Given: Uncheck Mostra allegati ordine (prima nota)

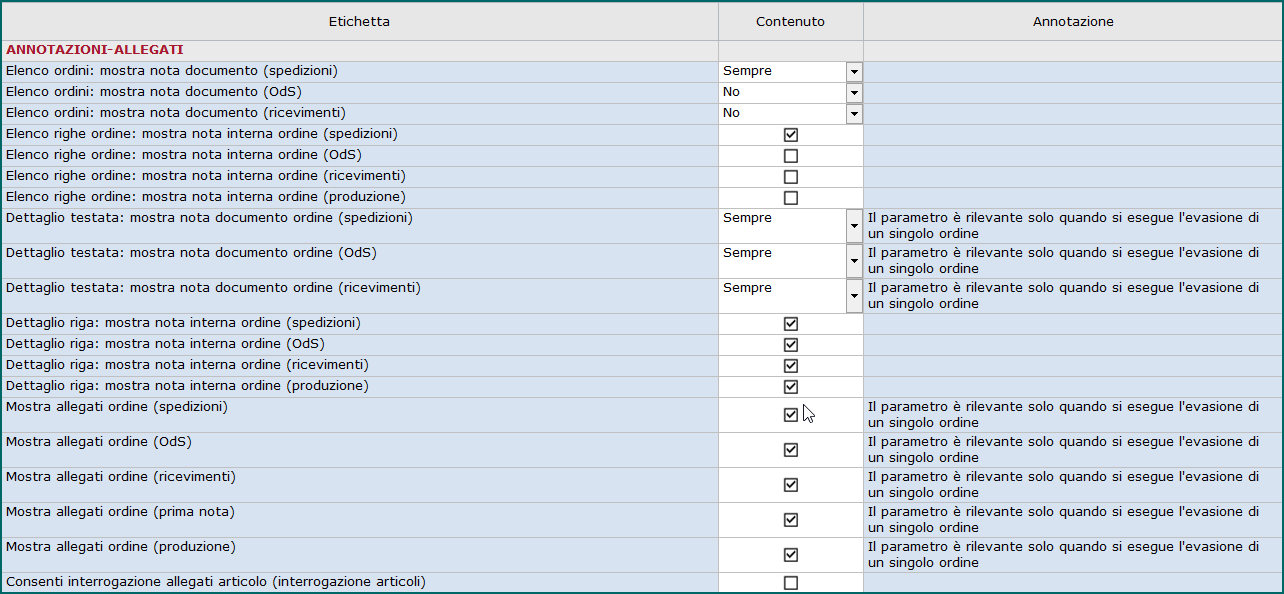Looking at the screenshot, I should [x=791, y=520].
